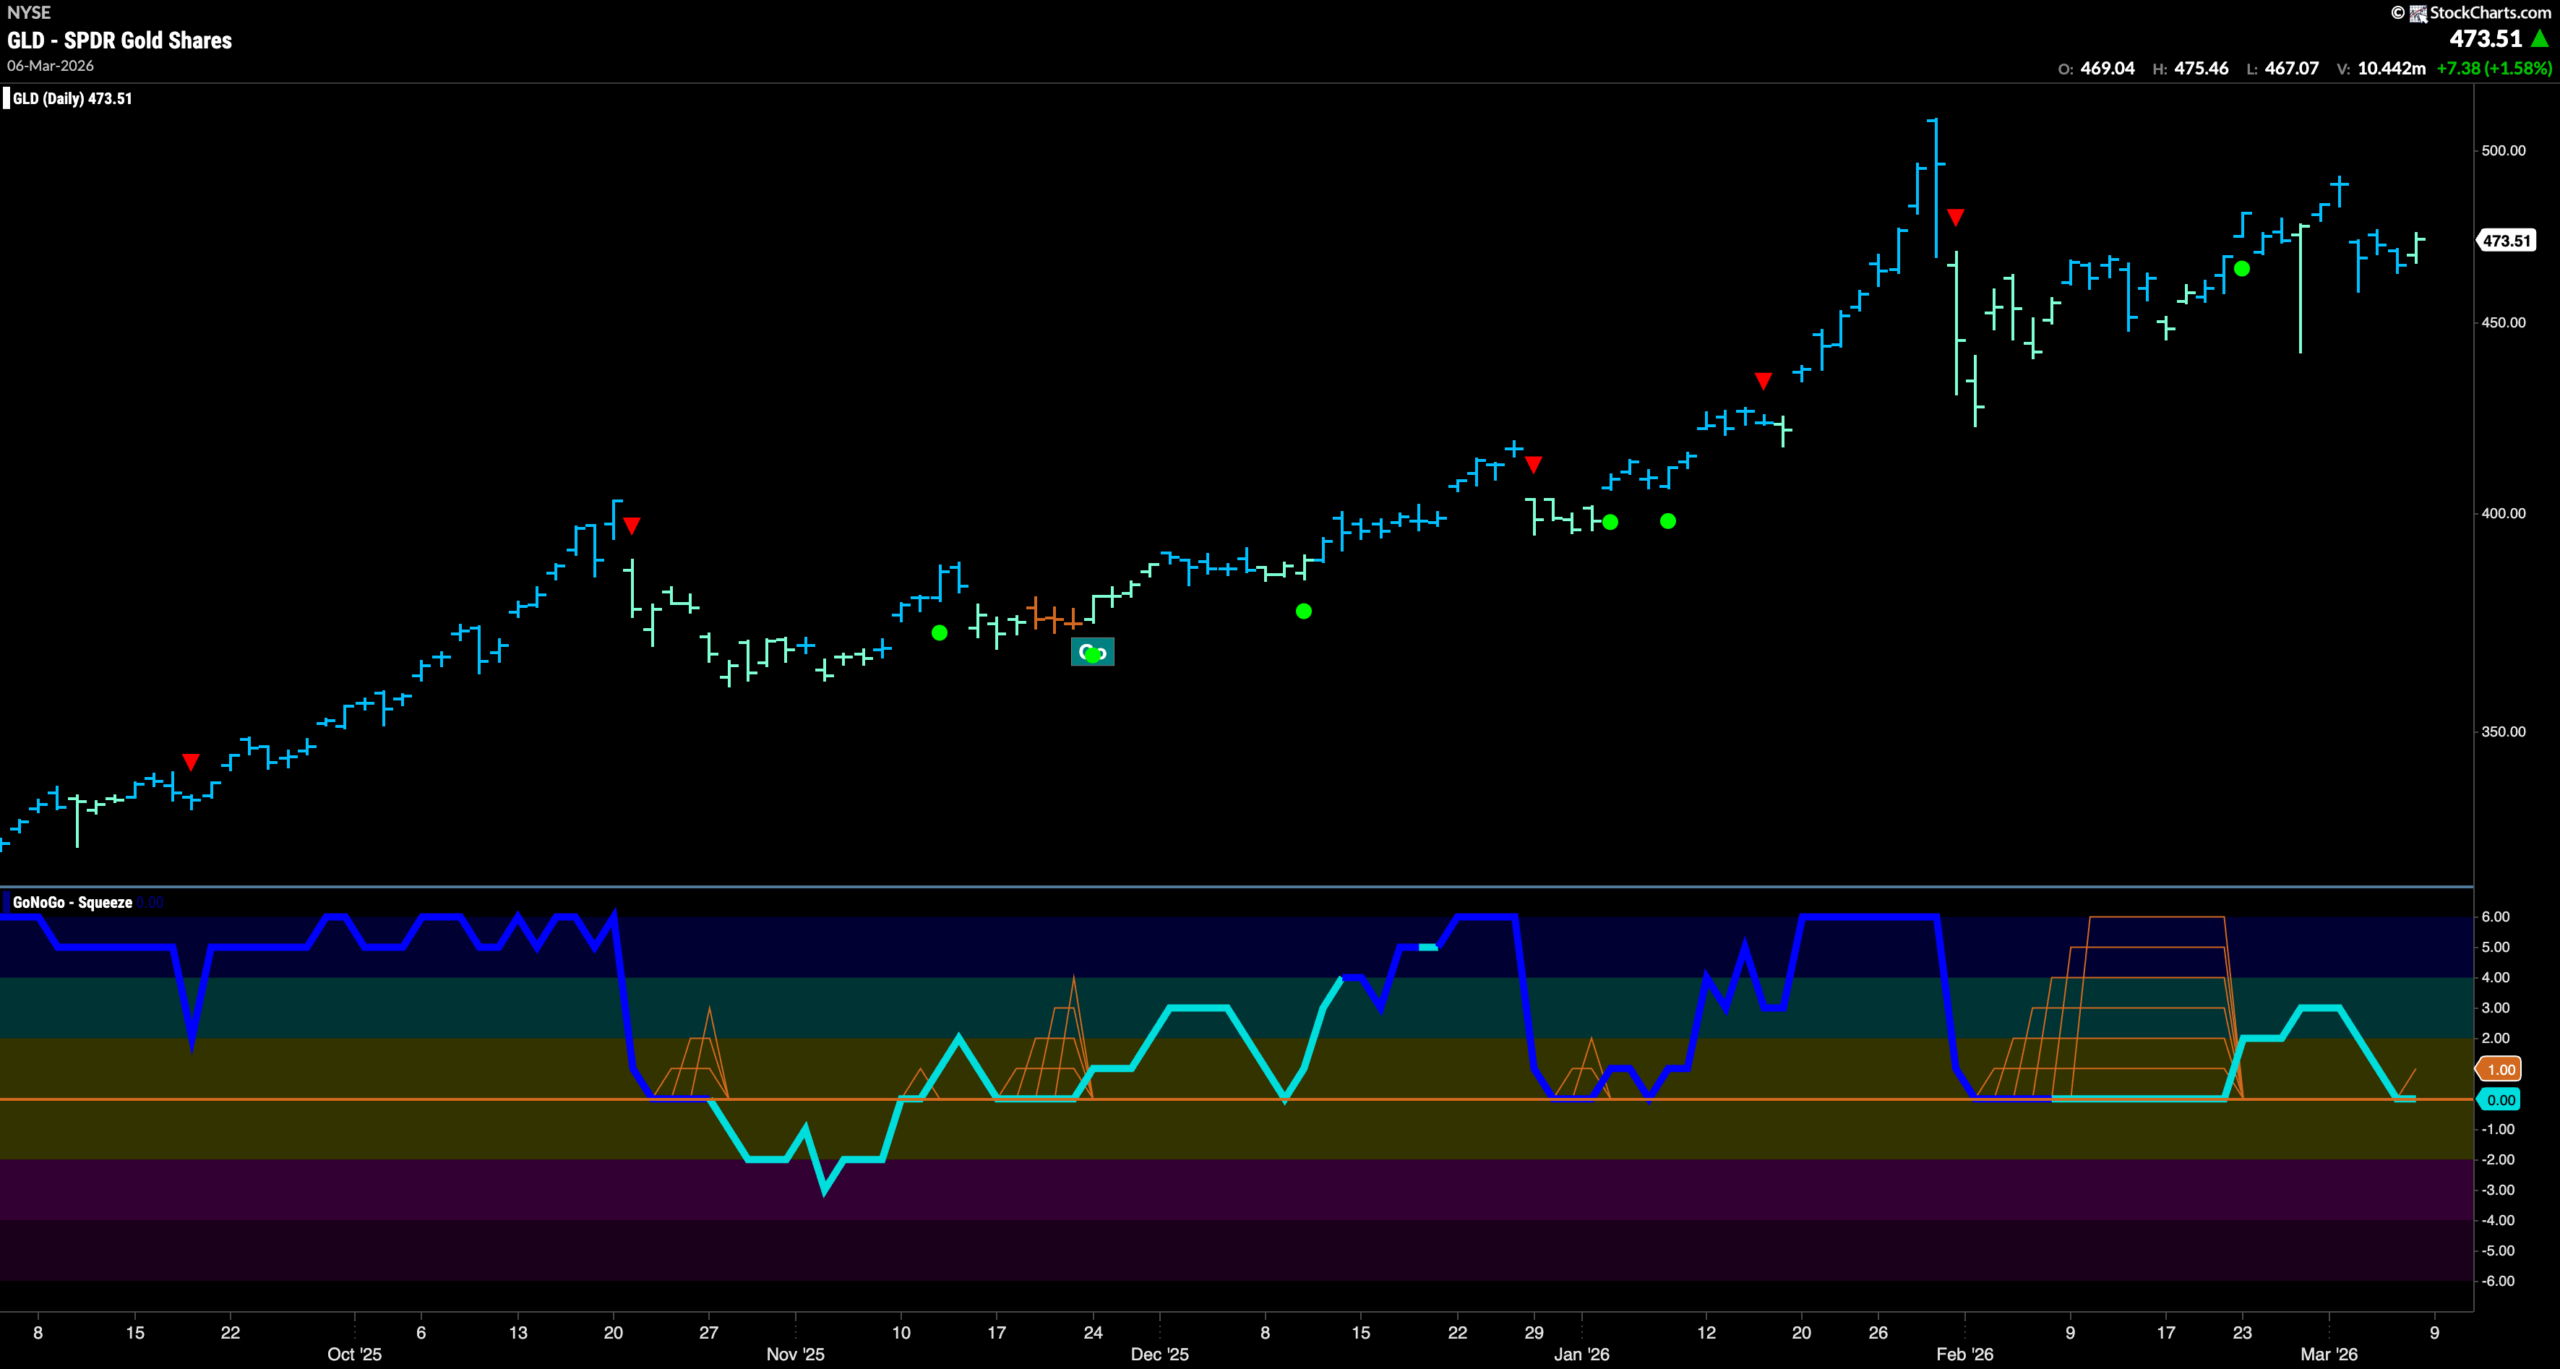The width and height of the screenshot is (2560, 1369).
Task: Click the GLD - SPDR Gold Shares title
Action: (x=119, y=40)
